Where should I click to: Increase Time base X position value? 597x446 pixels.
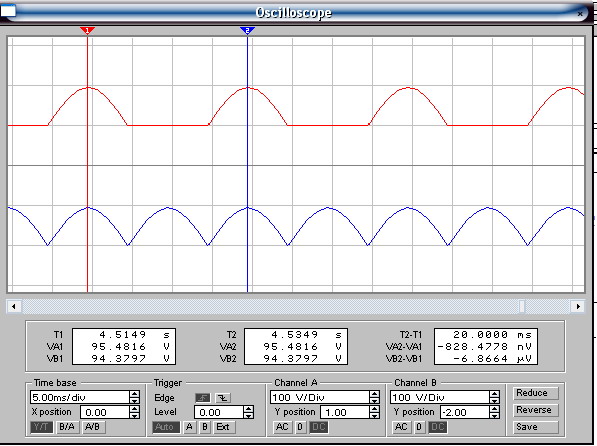[x=134, y=409]
